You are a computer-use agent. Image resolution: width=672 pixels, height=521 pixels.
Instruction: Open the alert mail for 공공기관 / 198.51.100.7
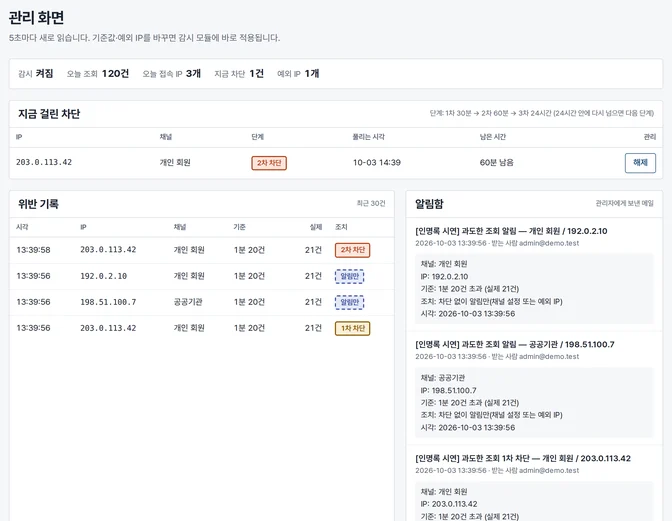click(x=515, y=344)
